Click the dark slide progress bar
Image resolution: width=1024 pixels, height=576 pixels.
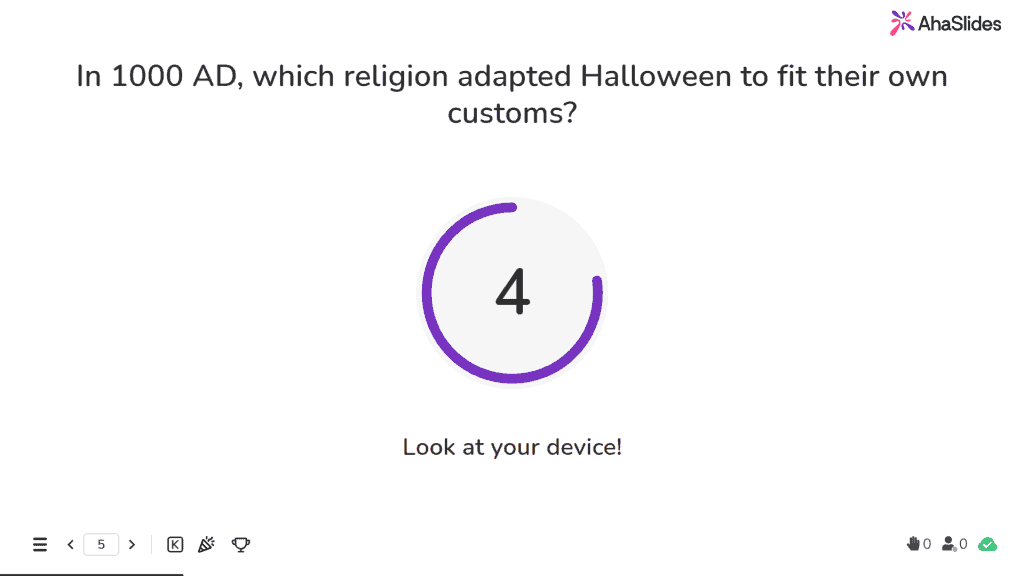click(91, 574)
